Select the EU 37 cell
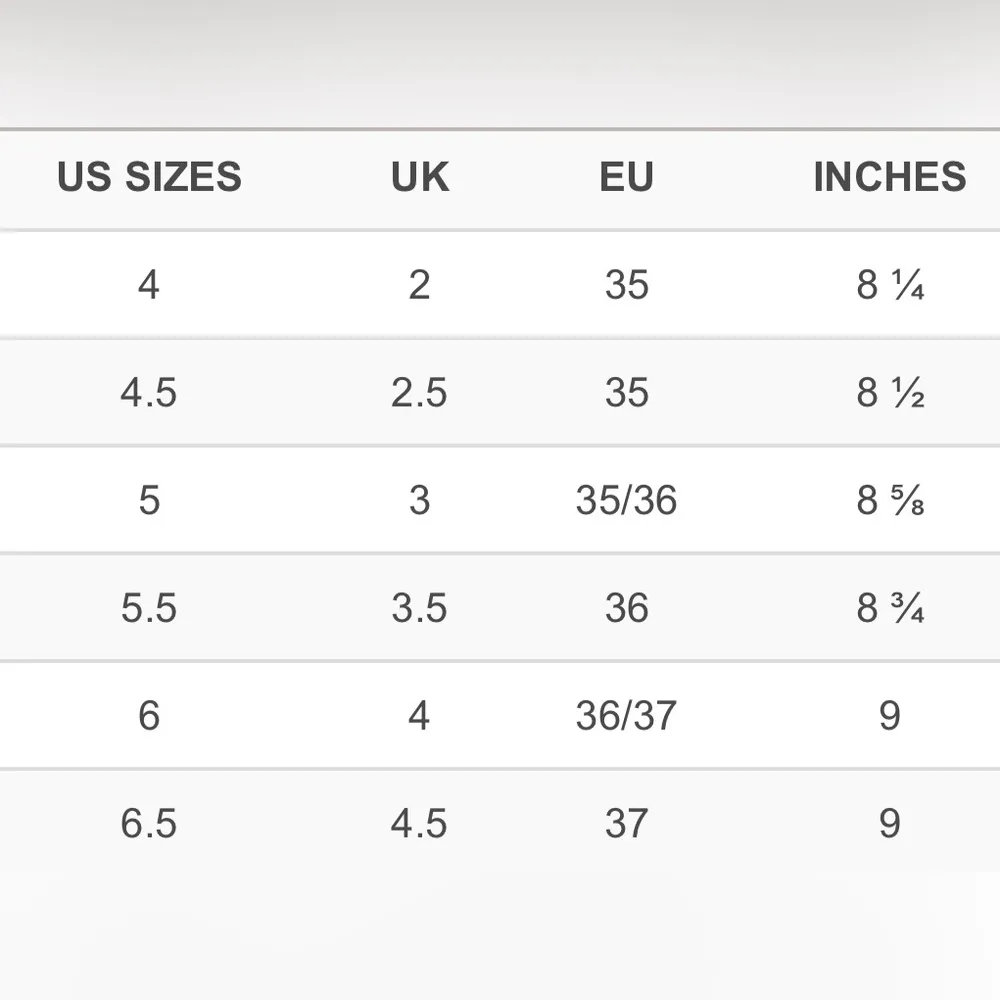This screenshot has height=1000, width=1000. [627, 823]
